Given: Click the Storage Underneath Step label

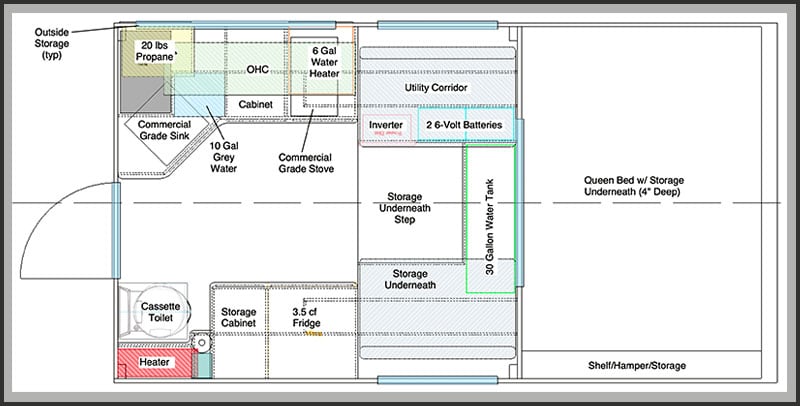Looking at the screenshot, I should pyautogui.click(x=405, y=208).
